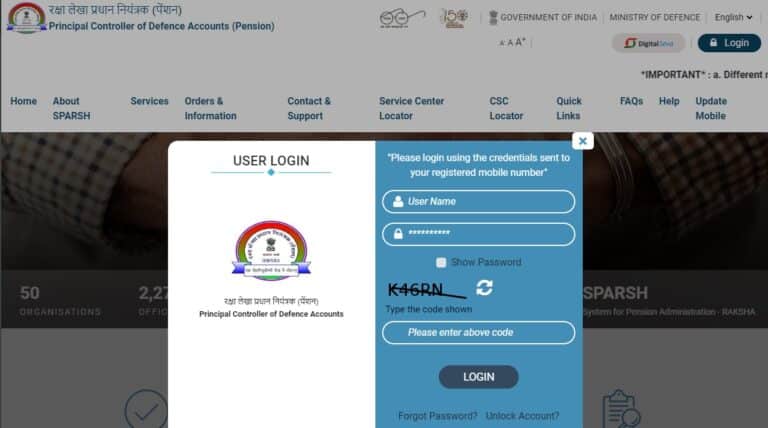This screenshot has height=428, width=768.
Task: Decrease font size with small A icon
Action: (x=502, y=44)
